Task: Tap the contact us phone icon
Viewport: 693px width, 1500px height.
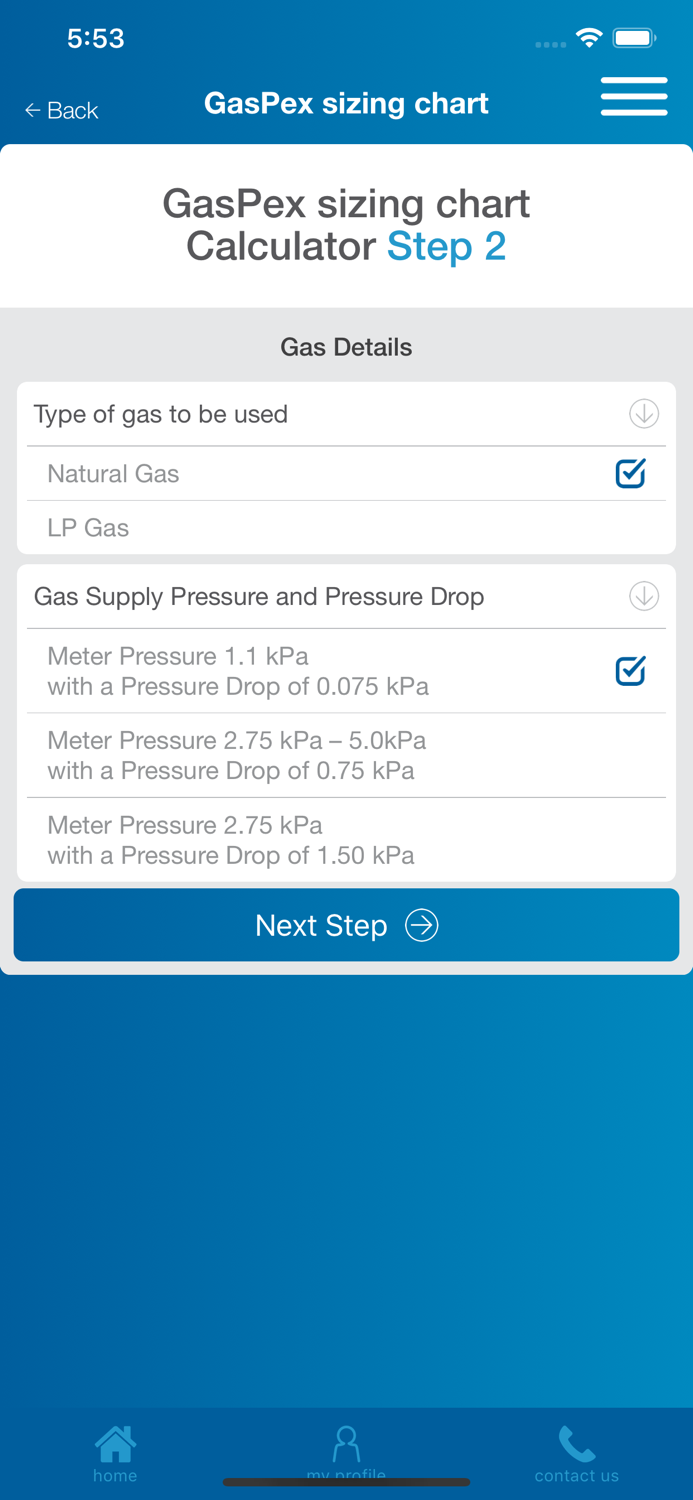Action: 577,1445
